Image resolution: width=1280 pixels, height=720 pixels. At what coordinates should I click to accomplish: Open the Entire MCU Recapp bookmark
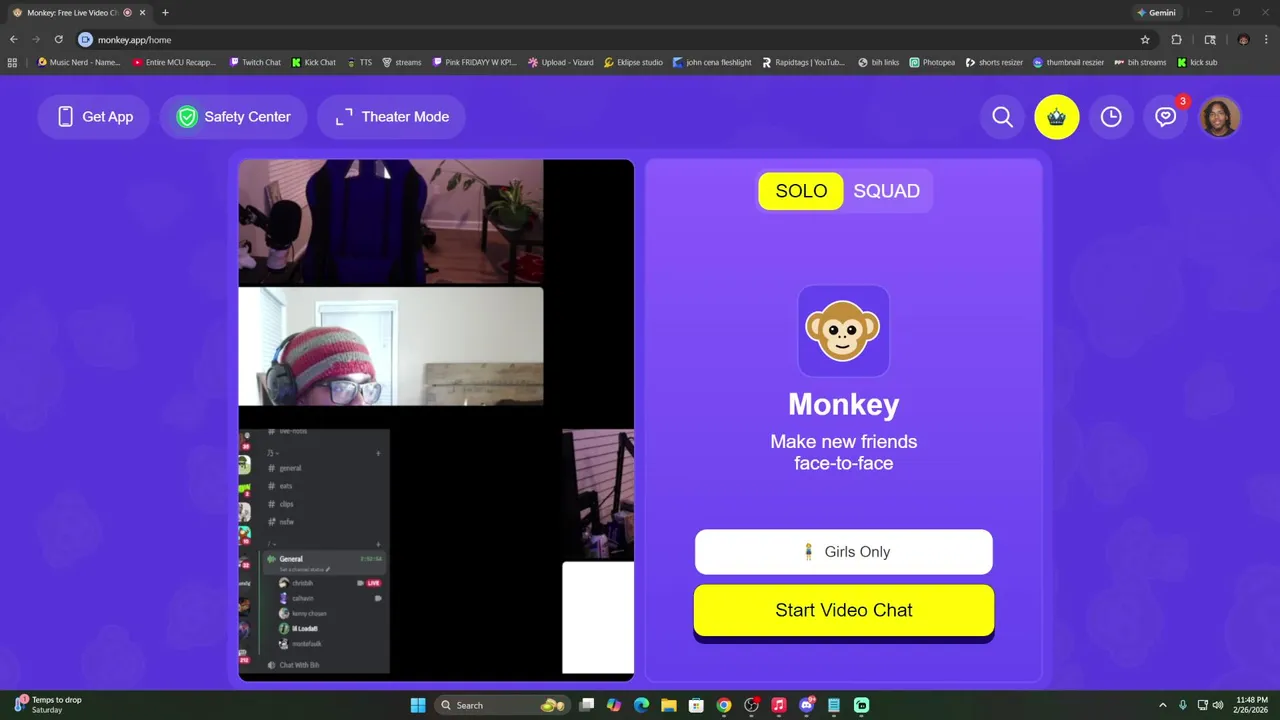coord(175,62)
